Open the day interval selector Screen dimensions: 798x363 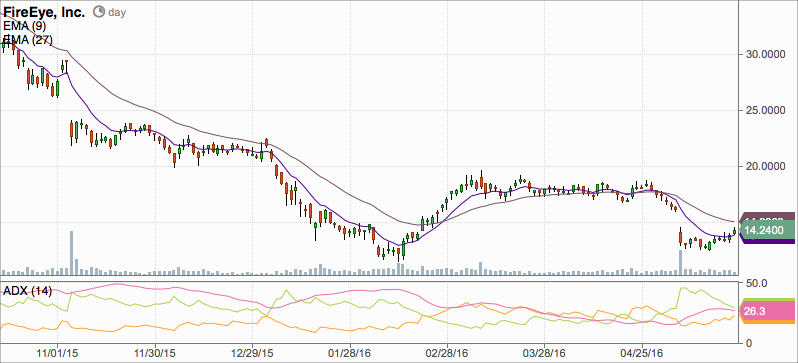click(x=117, y=12)
